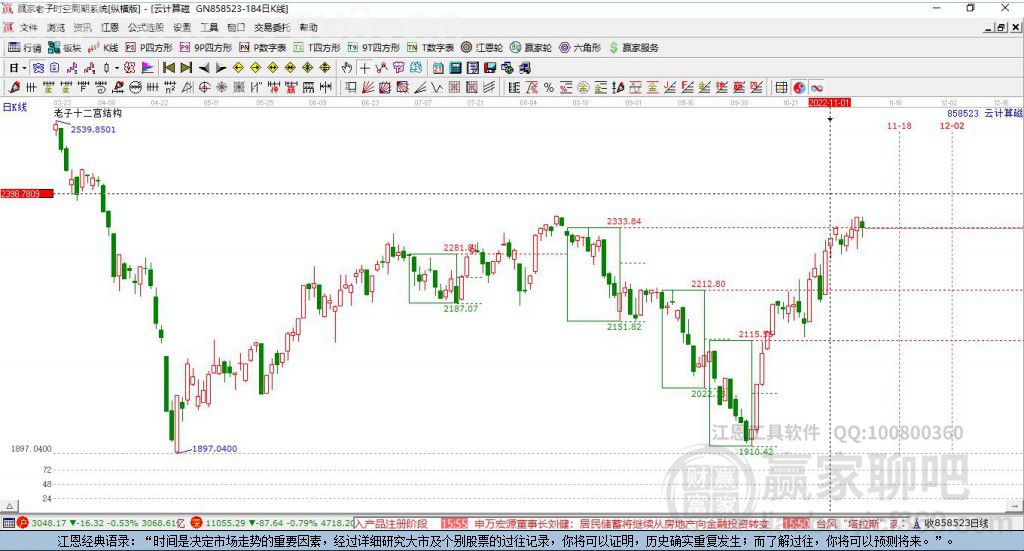
Task: Click the 858523 云计算 stock code label
Action: coord(985,114)
